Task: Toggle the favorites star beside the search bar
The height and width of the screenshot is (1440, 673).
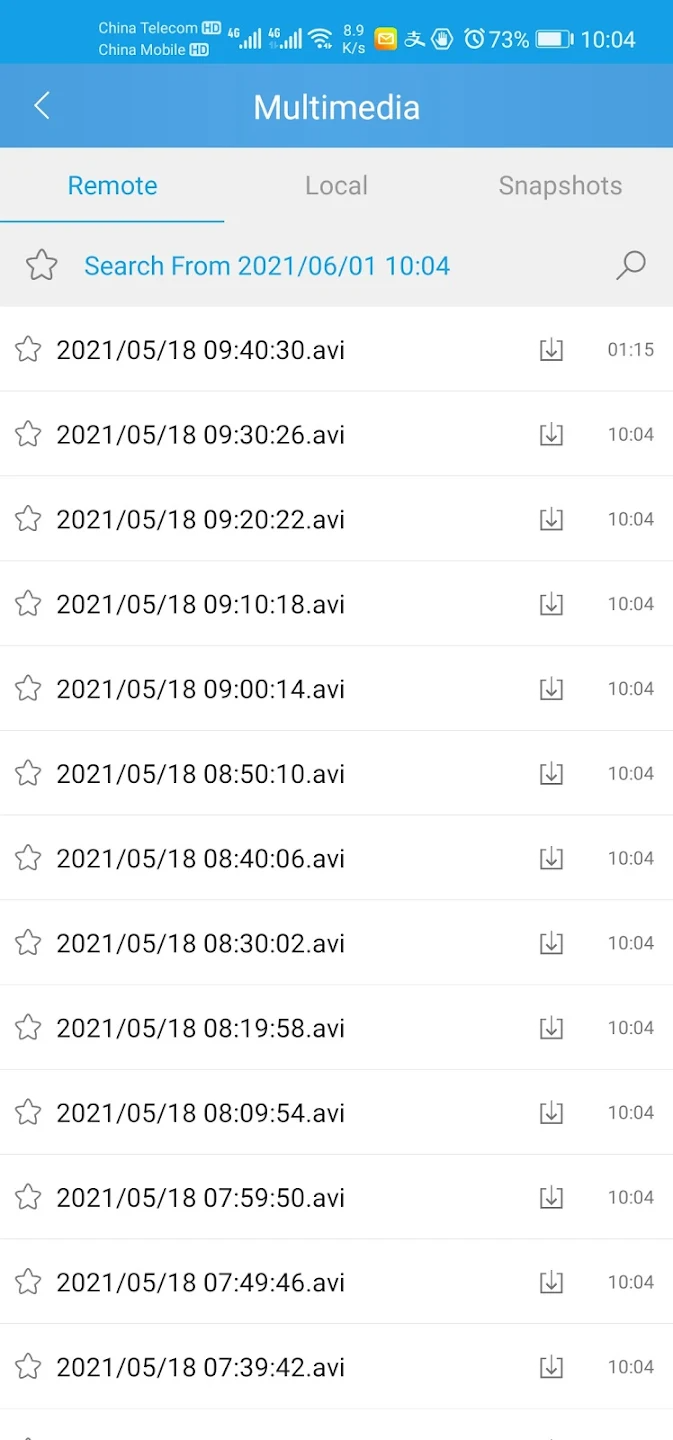Action: coord(41,266)
